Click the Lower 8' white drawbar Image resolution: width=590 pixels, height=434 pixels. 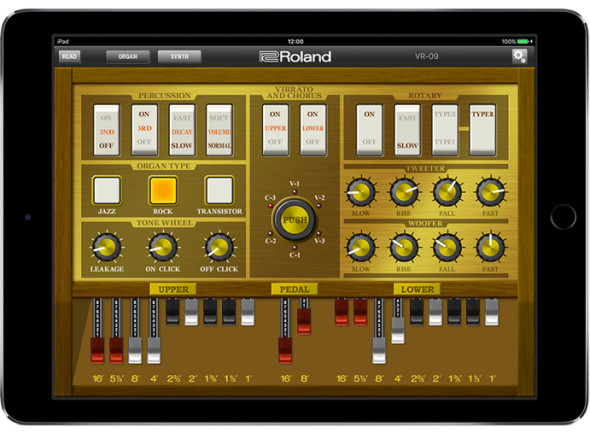coord(379,350)
